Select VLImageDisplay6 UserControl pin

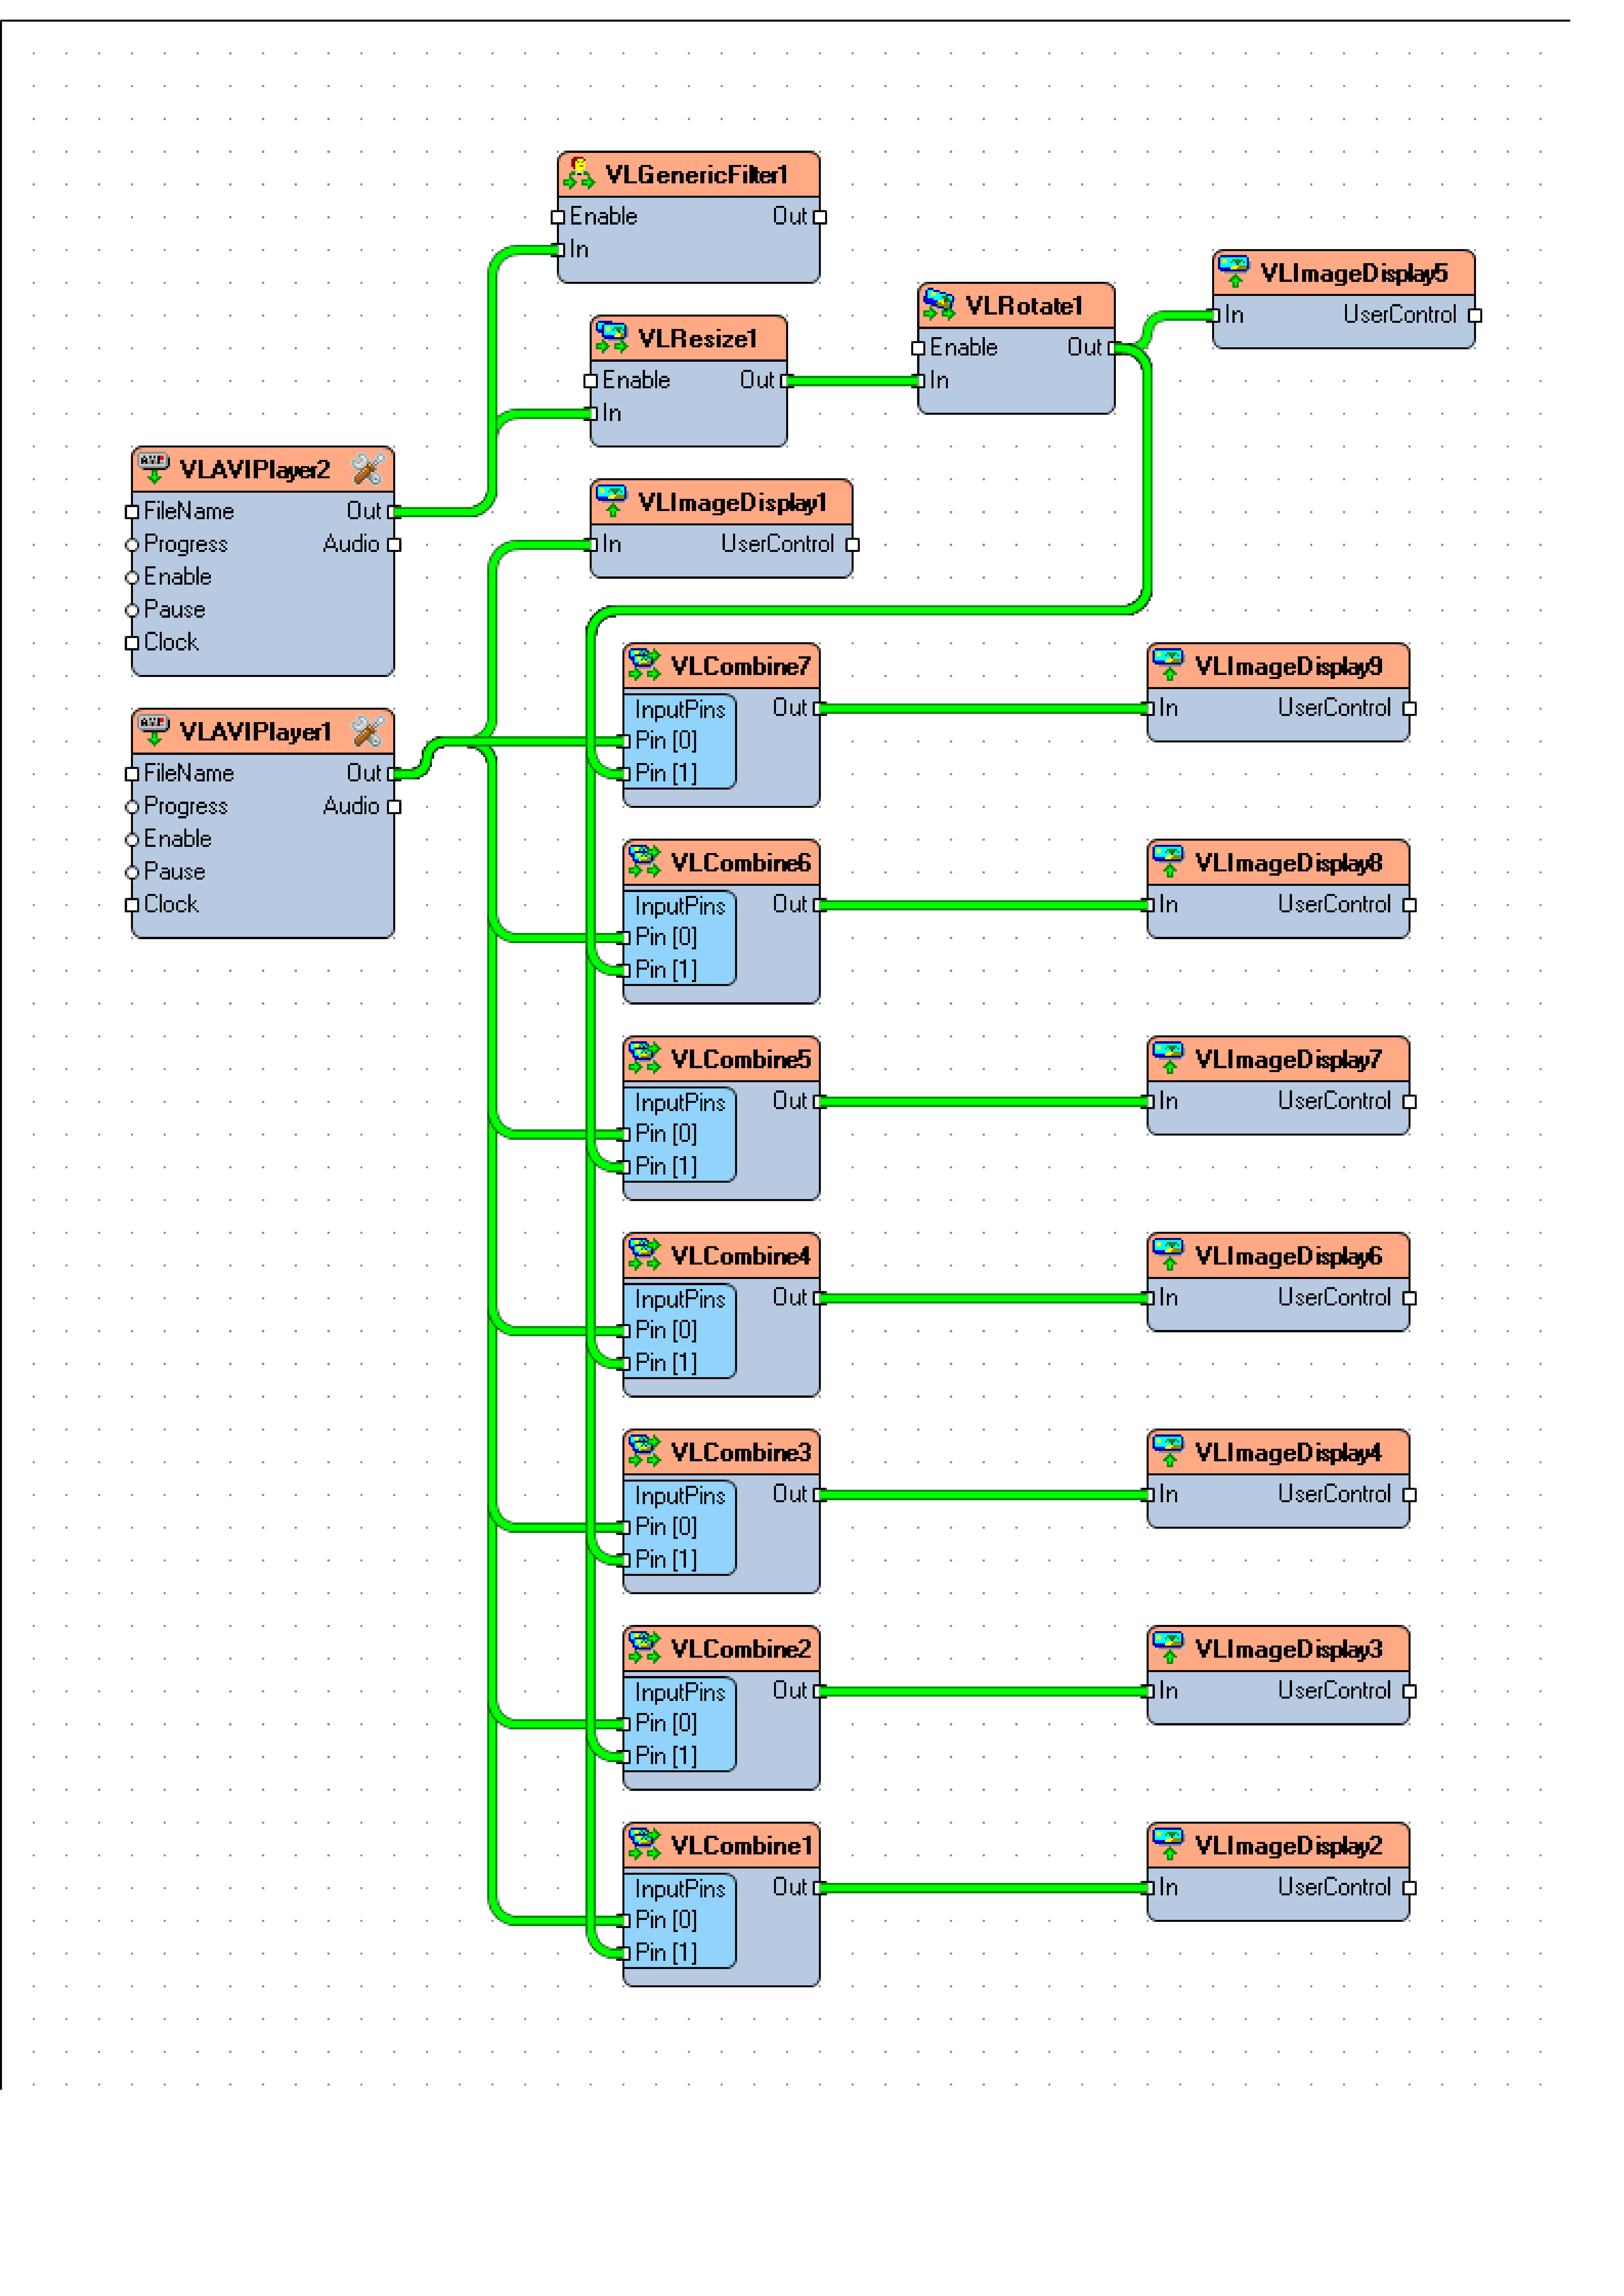click(1410, 1298)
